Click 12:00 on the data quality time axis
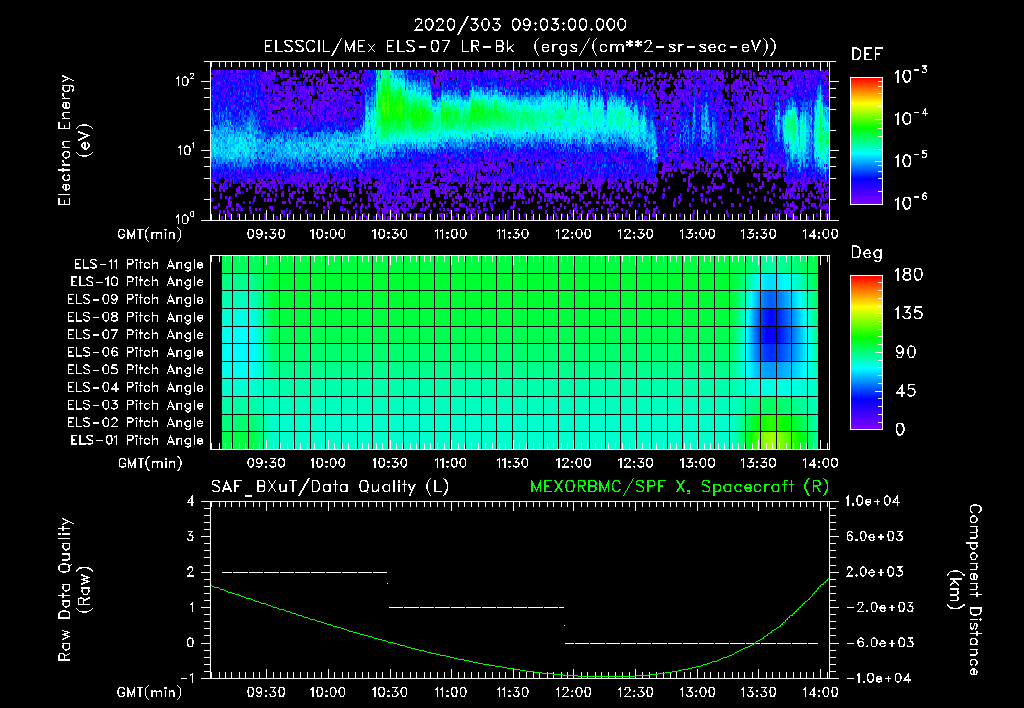 [x=573, y=692]
